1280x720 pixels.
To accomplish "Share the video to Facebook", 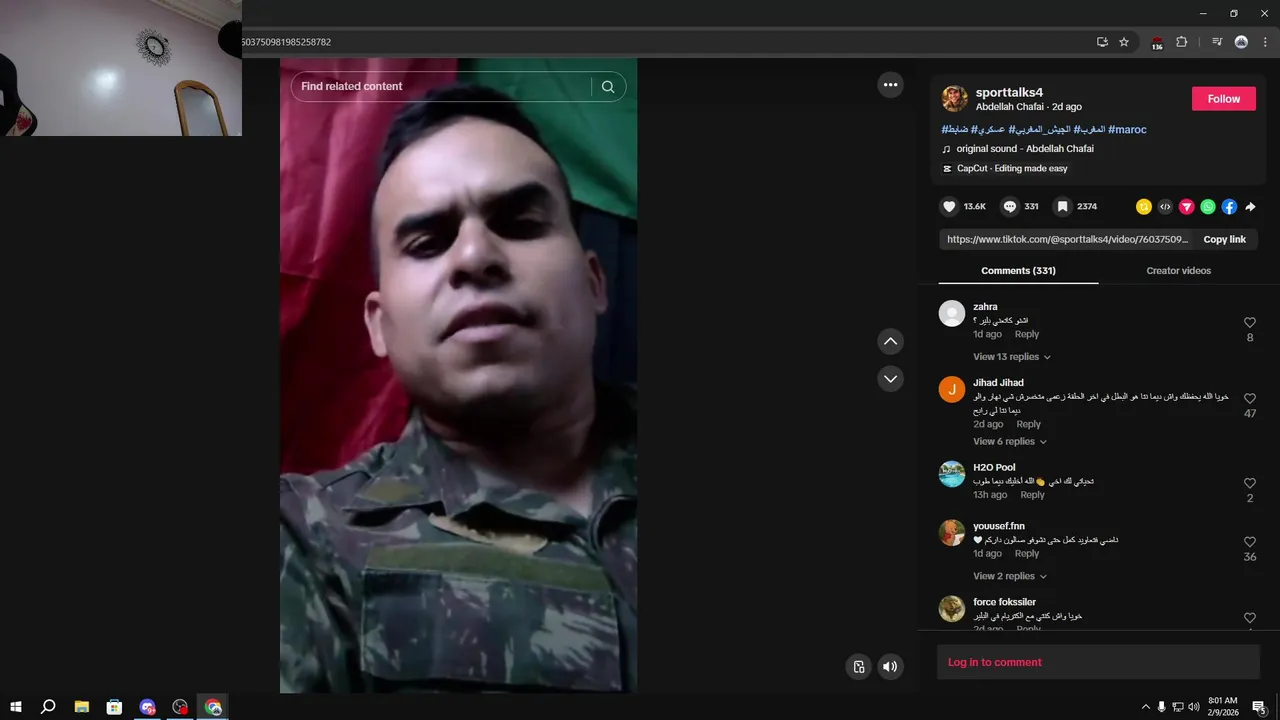I will (1229, 207).
